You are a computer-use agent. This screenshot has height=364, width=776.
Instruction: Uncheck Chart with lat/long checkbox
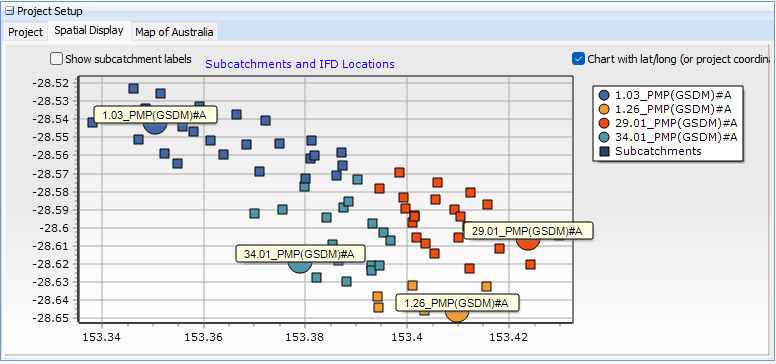point(578,59)
